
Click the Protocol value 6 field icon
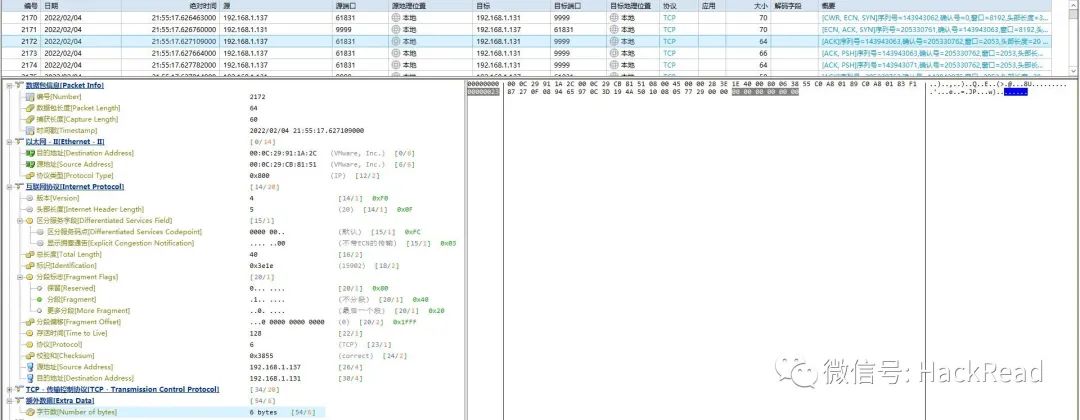point(30,344)
